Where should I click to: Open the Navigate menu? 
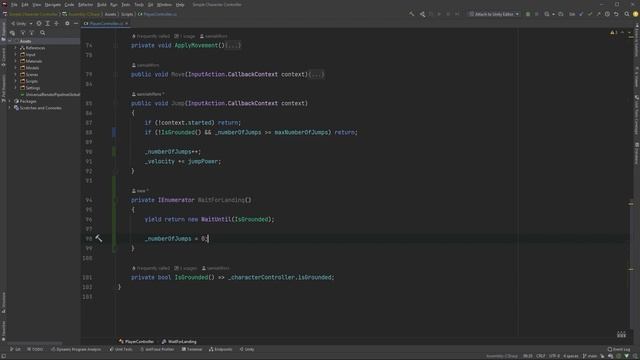52,4
